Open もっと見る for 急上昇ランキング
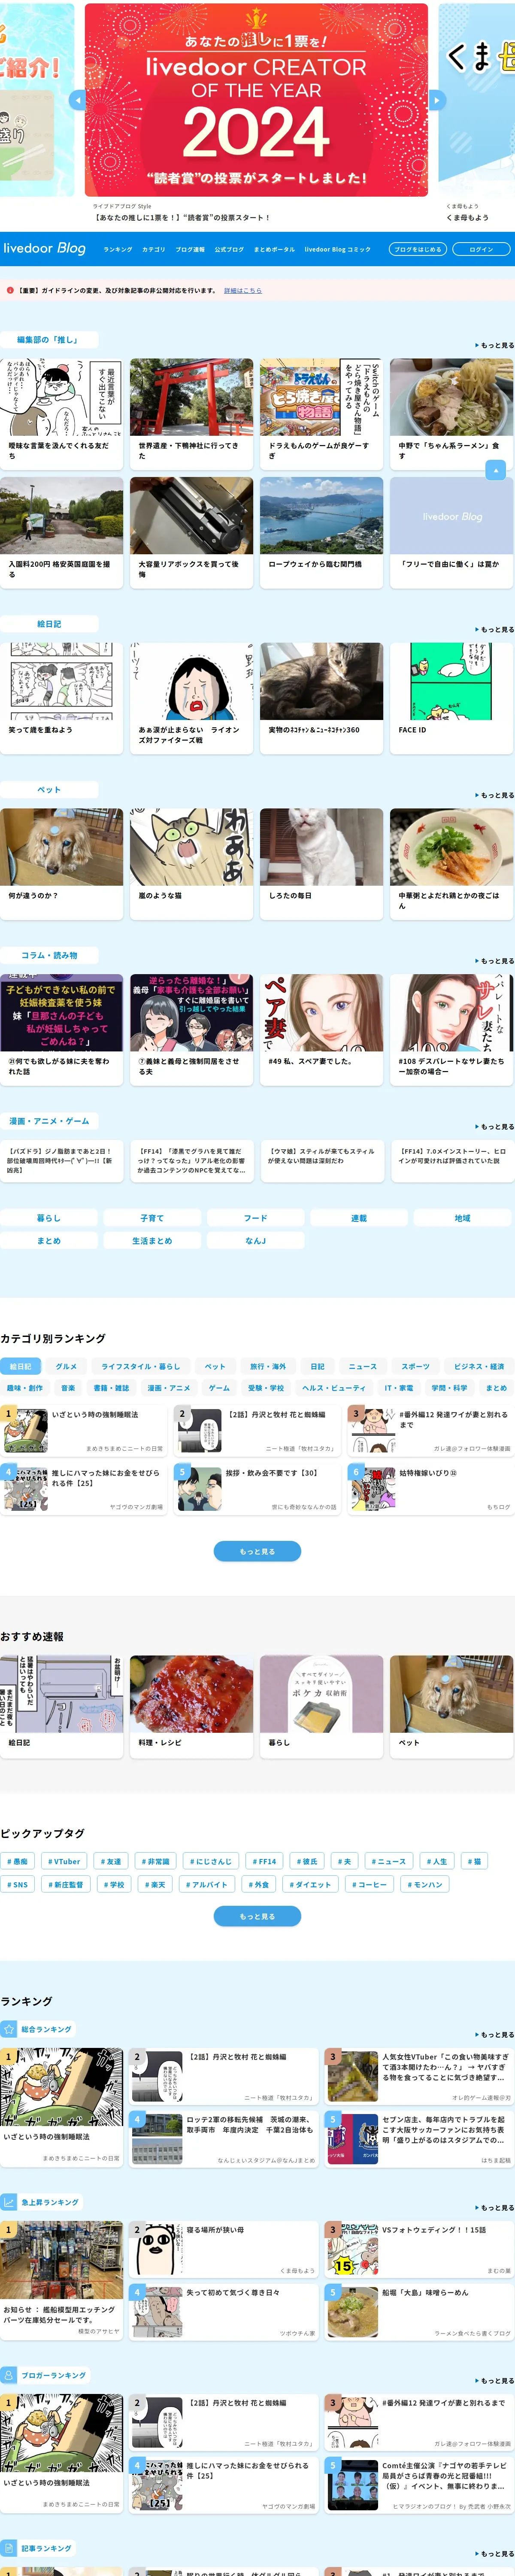515x2576 pixels. point(495,2208)
